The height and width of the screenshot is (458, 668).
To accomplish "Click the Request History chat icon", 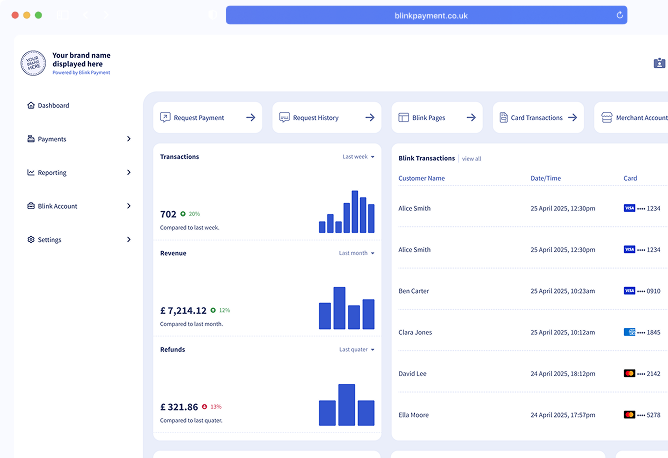I will [x=284, y=117].
